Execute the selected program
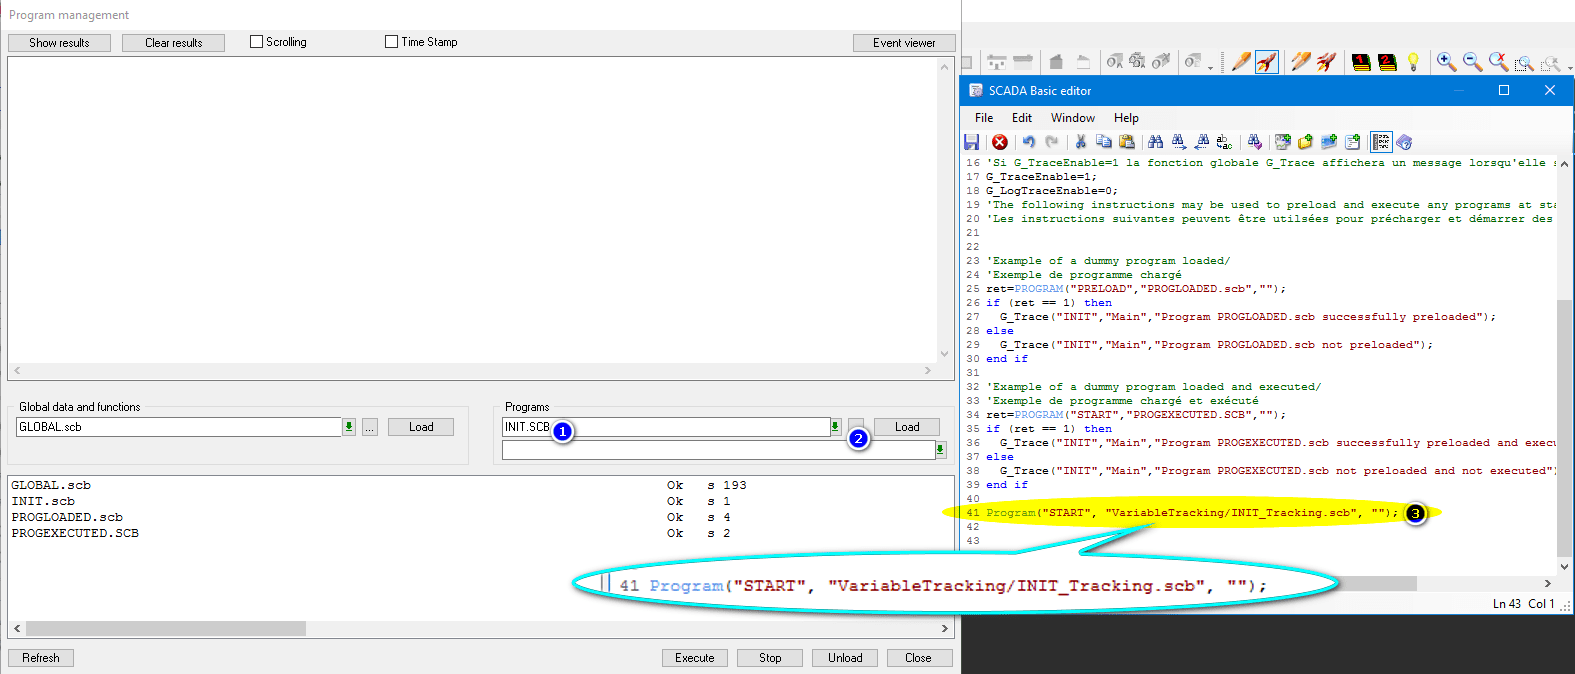This screenshot has height=674, width=1575. pos(695,658)
